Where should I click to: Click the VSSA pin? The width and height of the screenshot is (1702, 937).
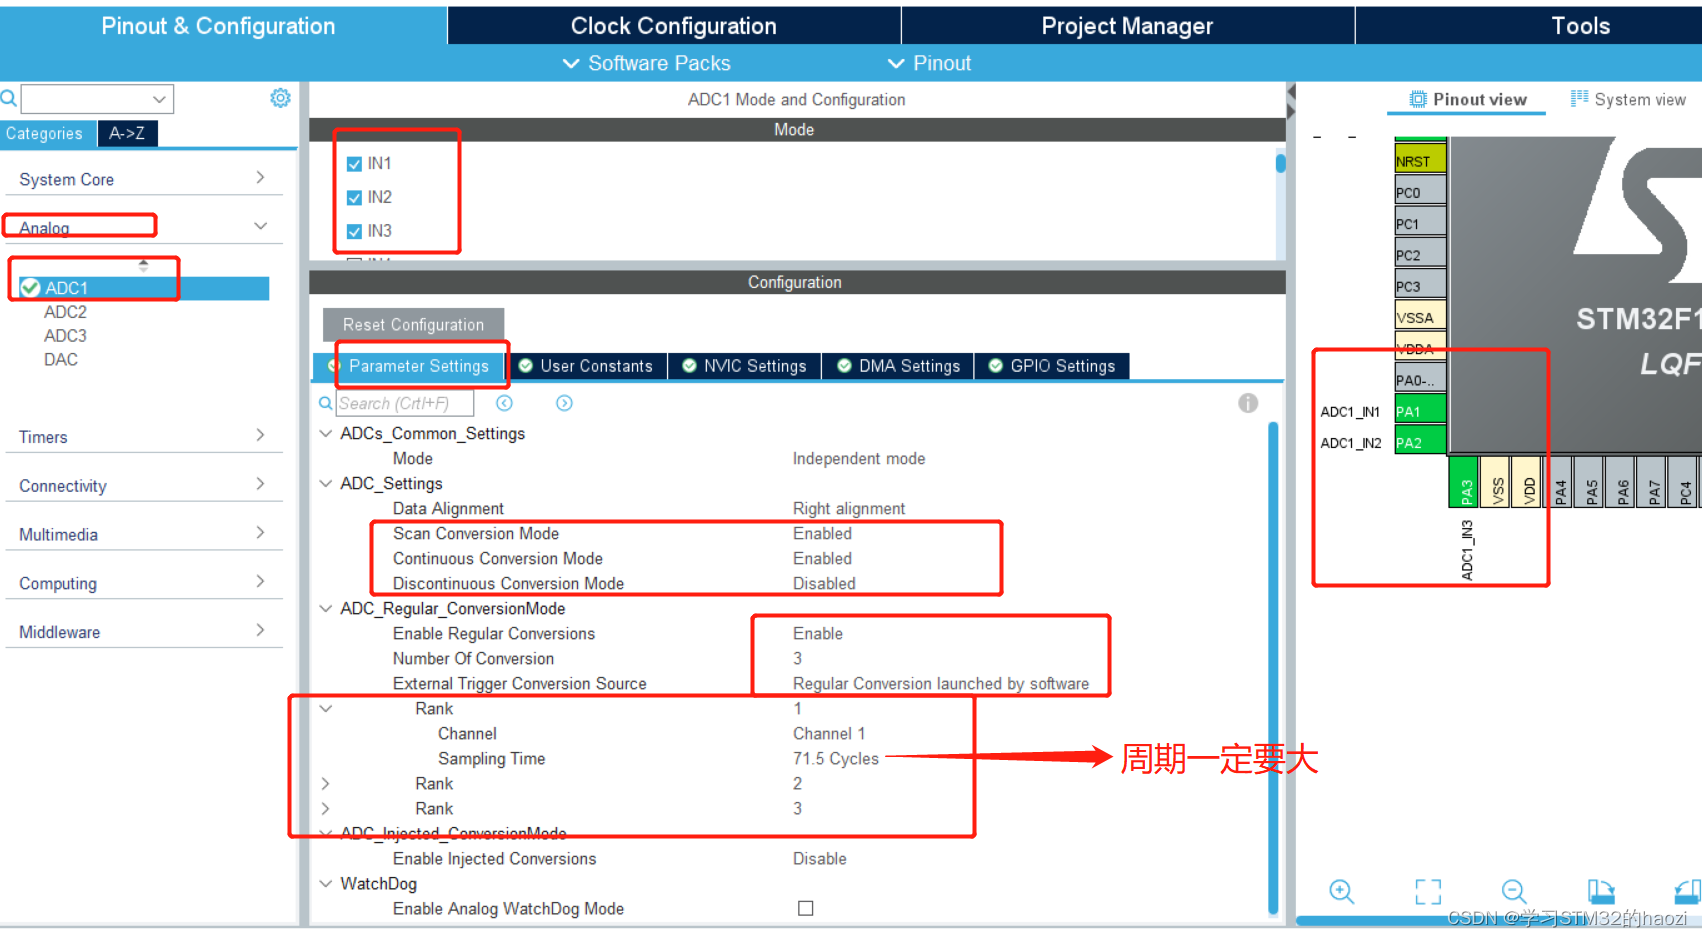click(x=1420, y=317)
